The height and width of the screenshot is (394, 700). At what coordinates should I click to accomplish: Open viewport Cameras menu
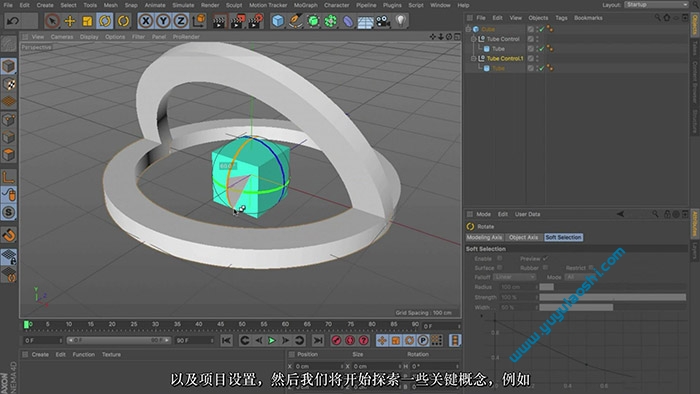[62, 37]
